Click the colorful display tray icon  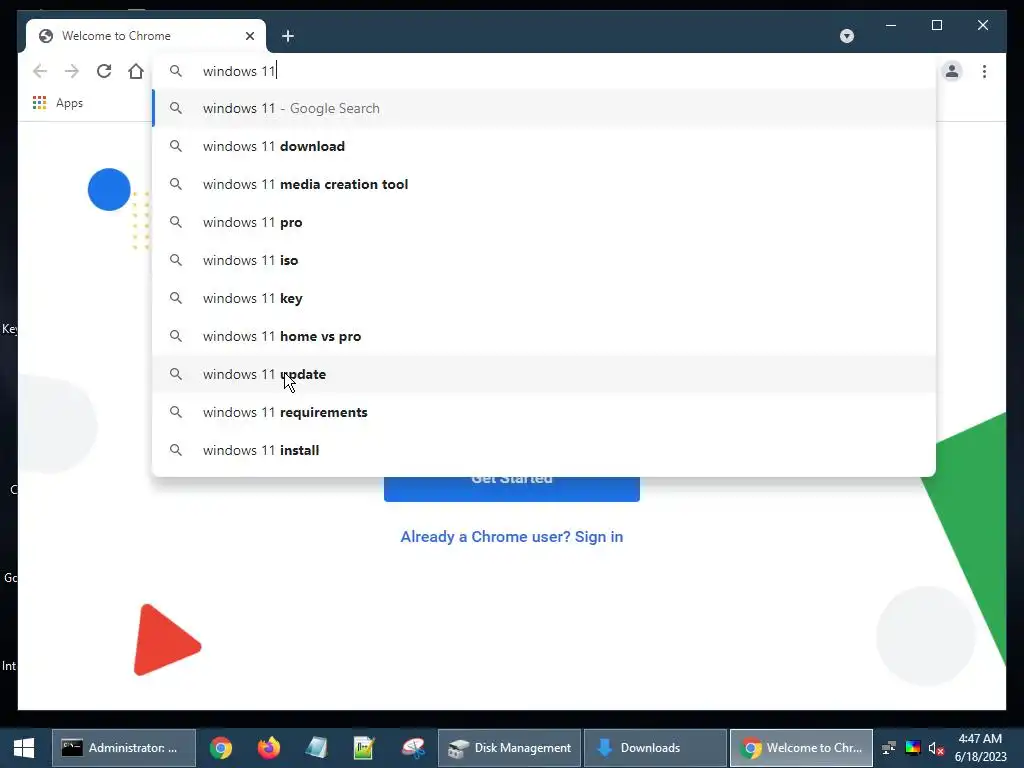pos(913,748)
